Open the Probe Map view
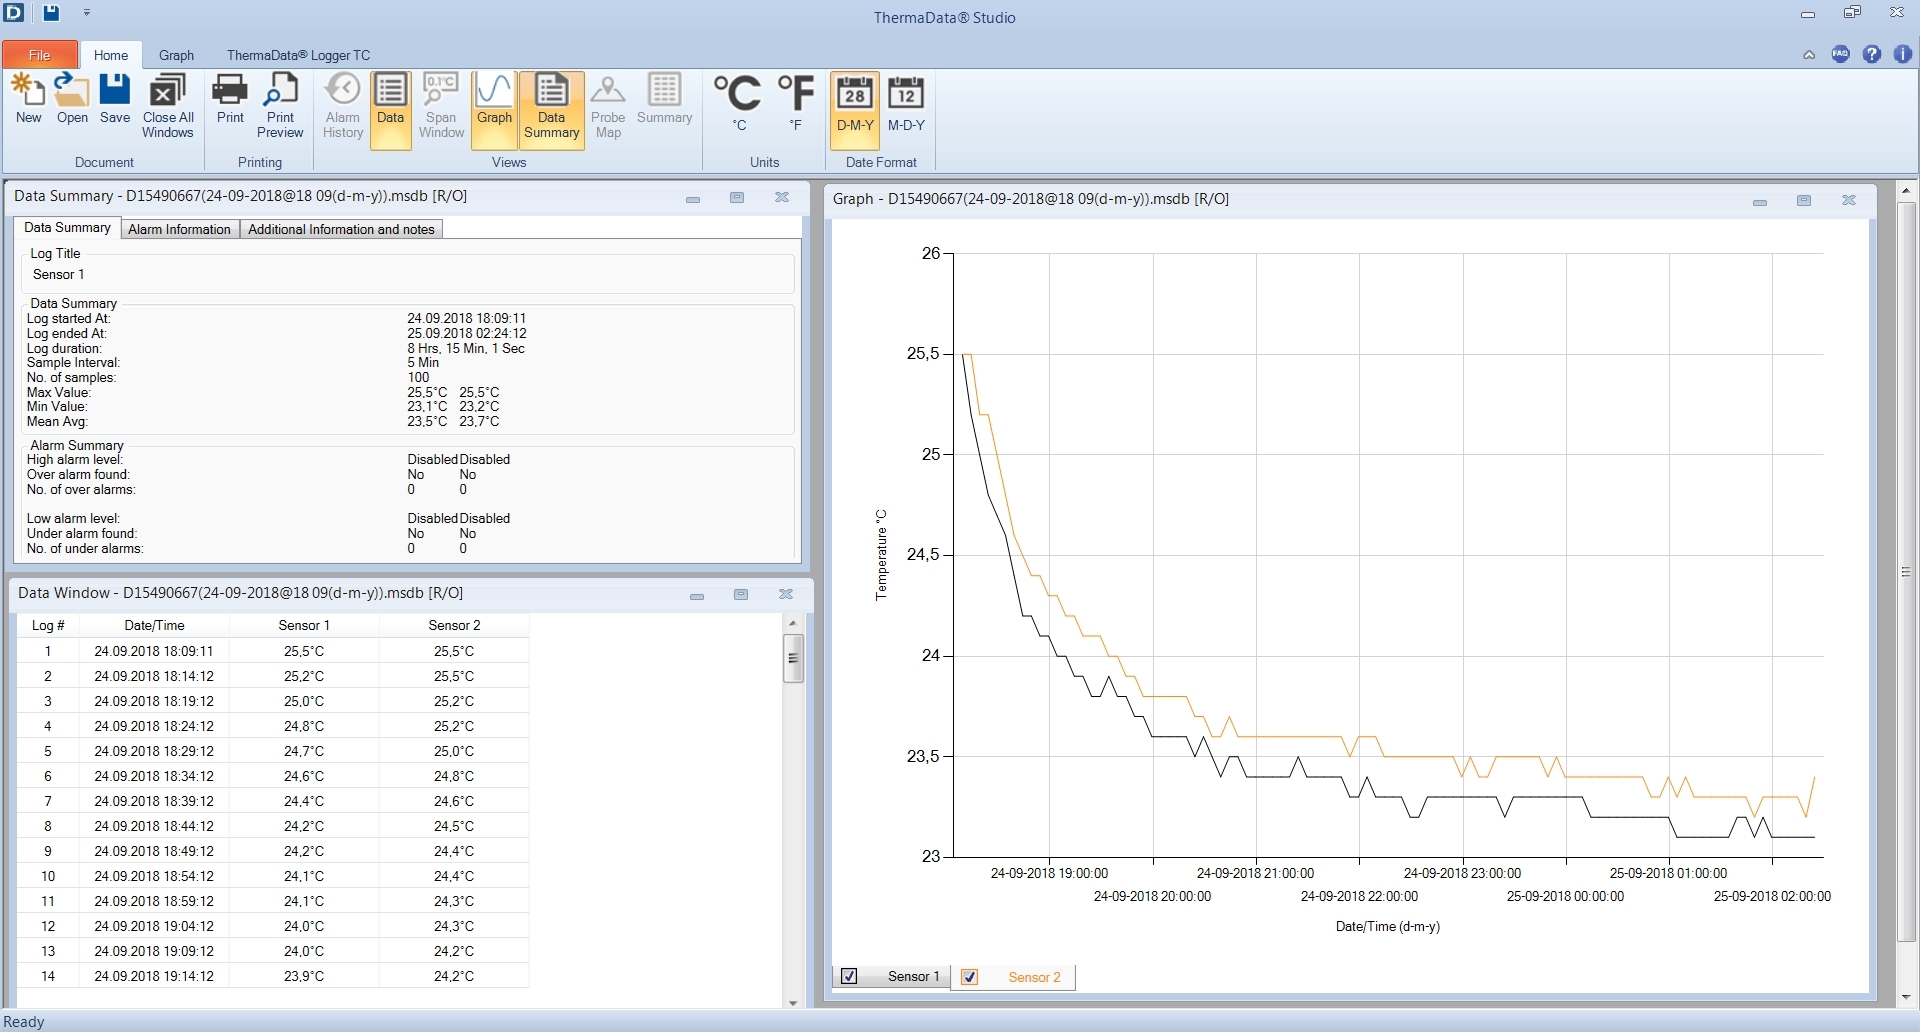Screen dimensions: 1920x1032 click(608, 106)
